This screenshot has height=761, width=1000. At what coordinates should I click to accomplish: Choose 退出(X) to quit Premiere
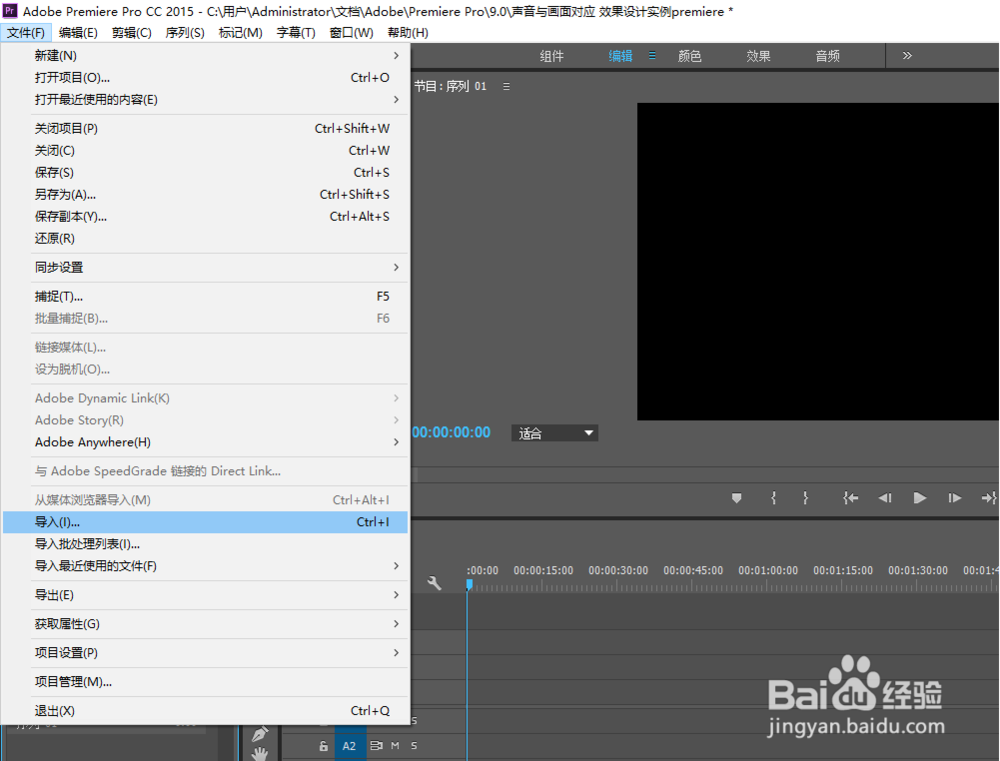205,711
